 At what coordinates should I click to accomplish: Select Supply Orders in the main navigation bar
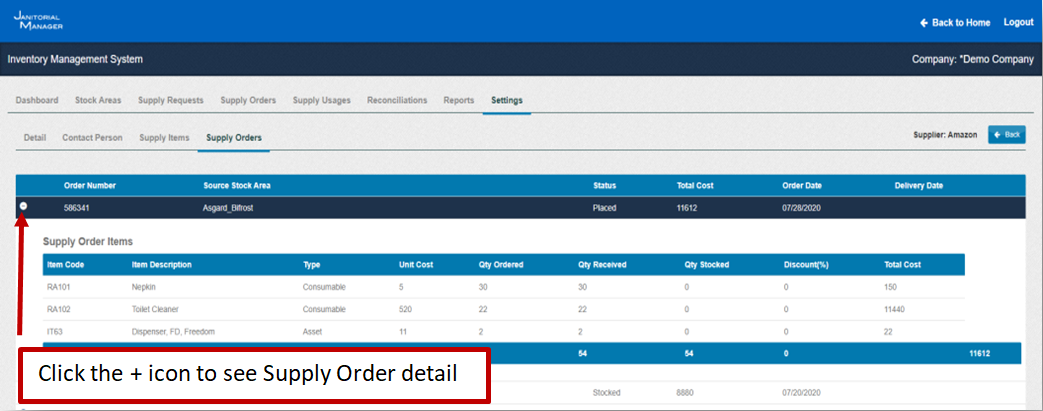(248, 100)
